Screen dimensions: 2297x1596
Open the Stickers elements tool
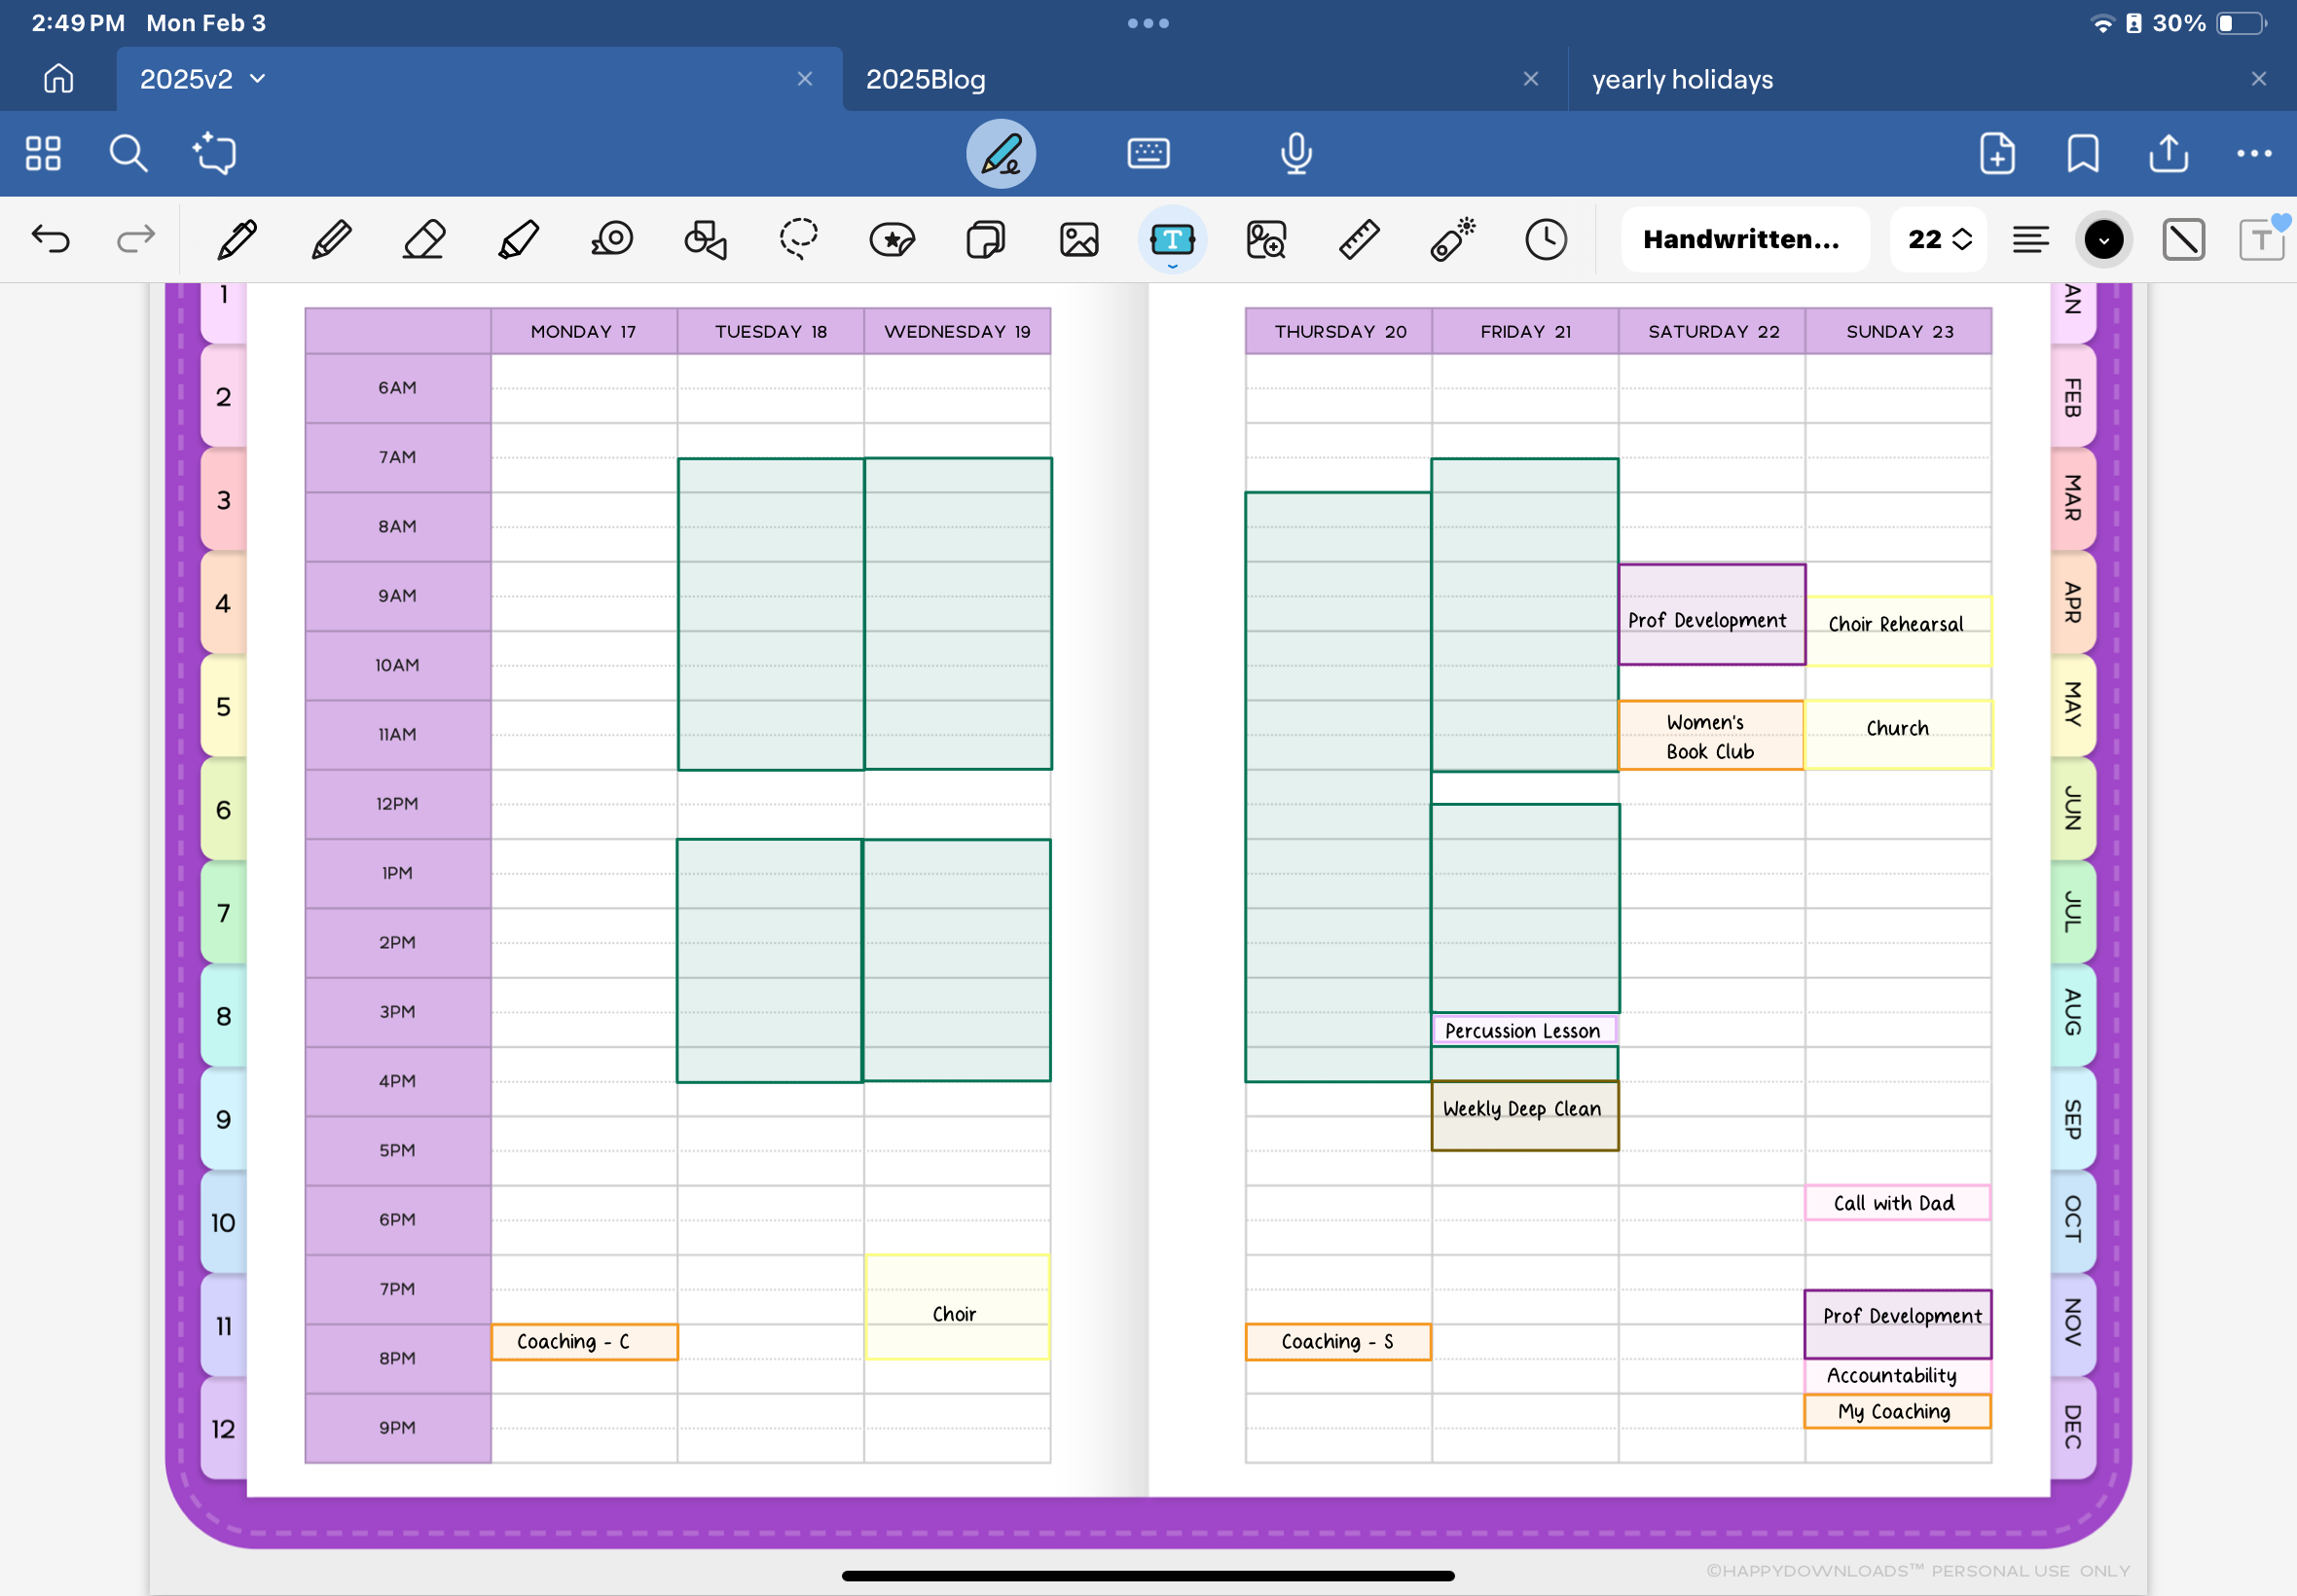pos(892,240)
